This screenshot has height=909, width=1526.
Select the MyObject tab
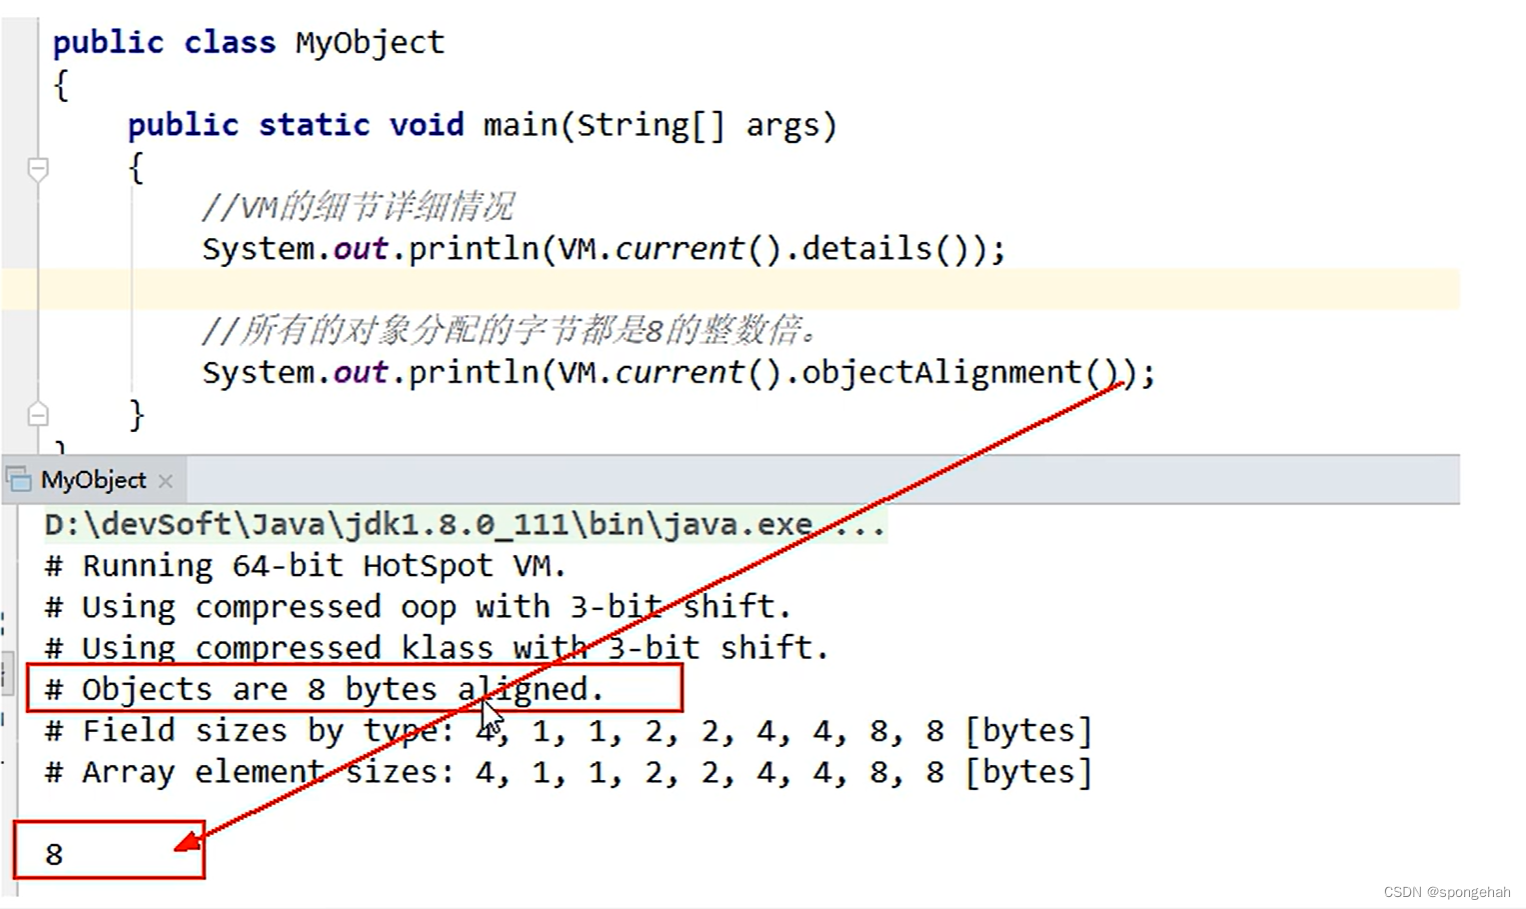click(95, 480)
